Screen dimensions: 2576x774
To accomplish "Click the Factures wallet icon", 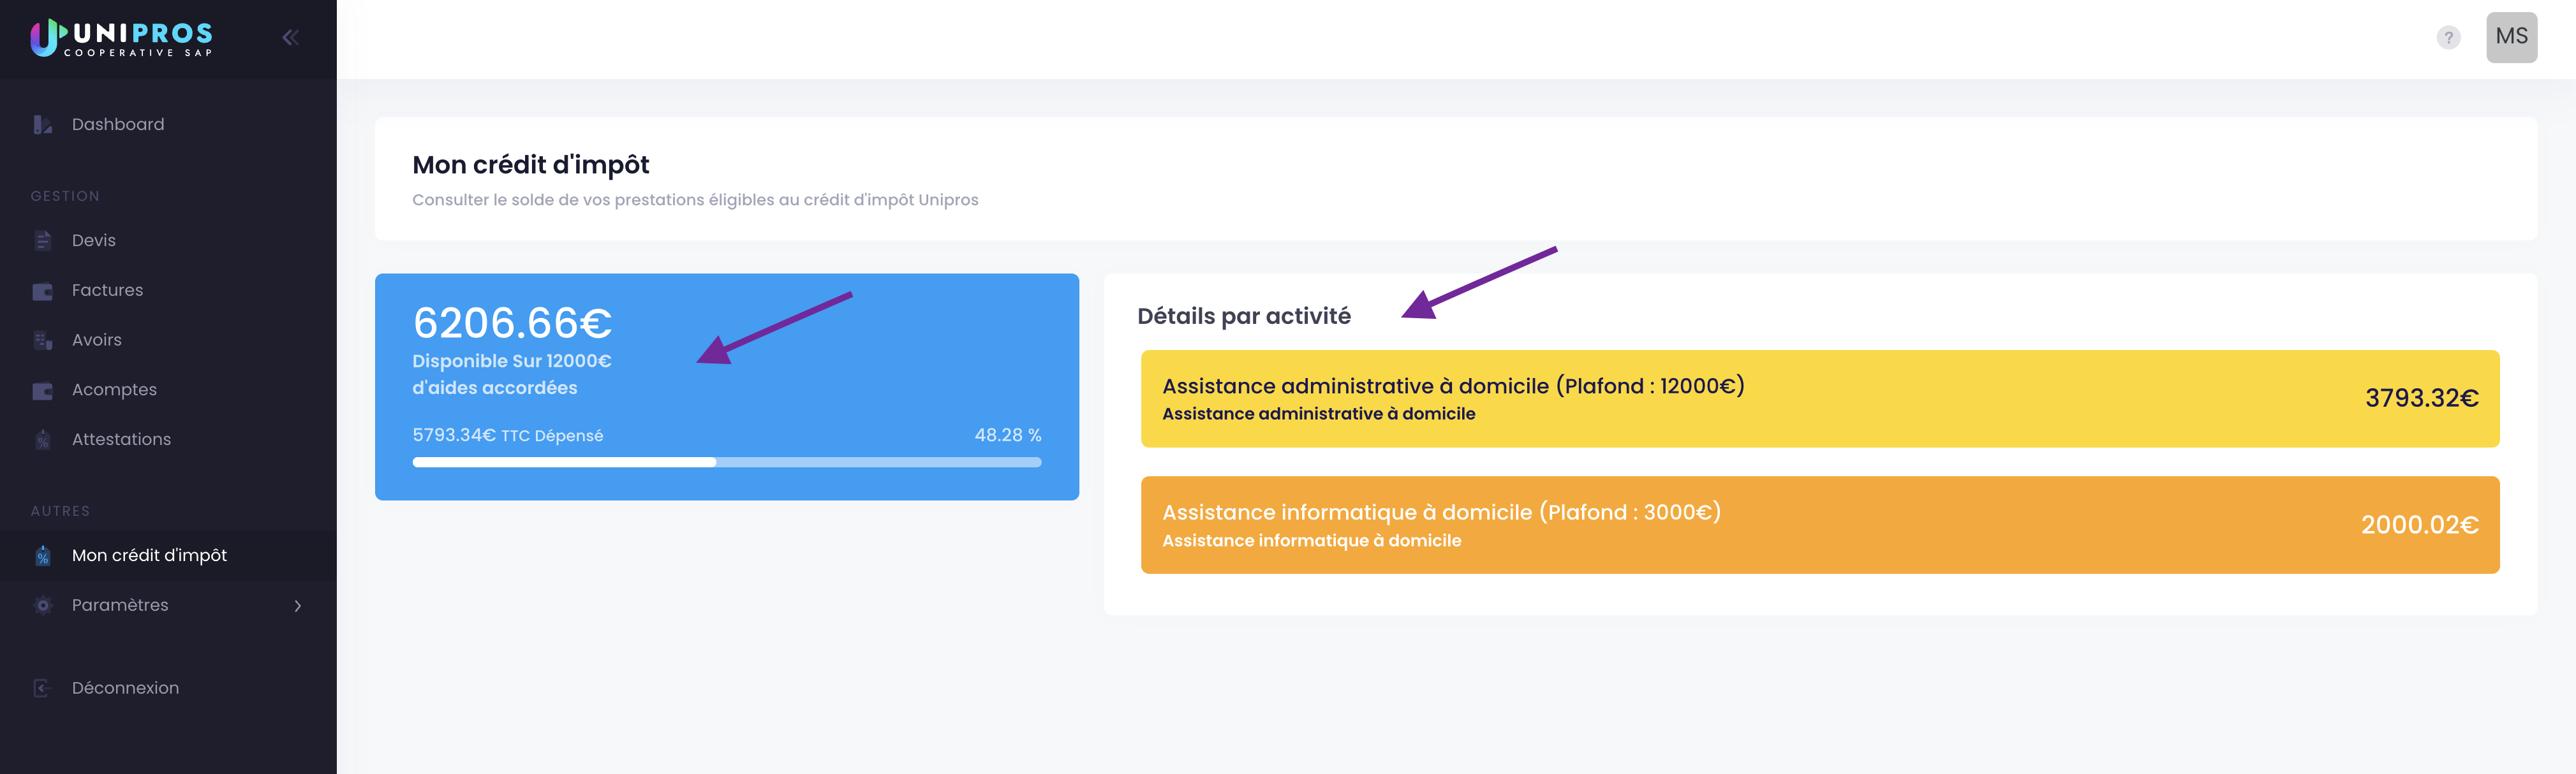I will pos(42,291).
